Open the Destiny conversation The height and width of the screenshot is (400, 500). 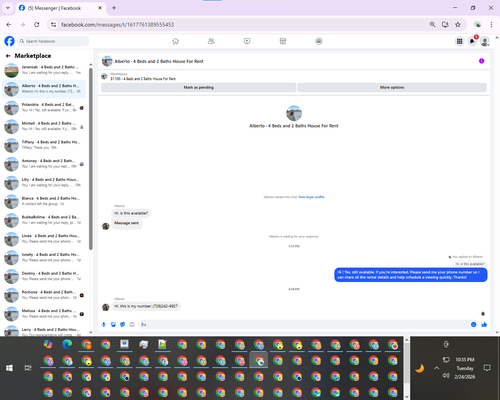44,276
